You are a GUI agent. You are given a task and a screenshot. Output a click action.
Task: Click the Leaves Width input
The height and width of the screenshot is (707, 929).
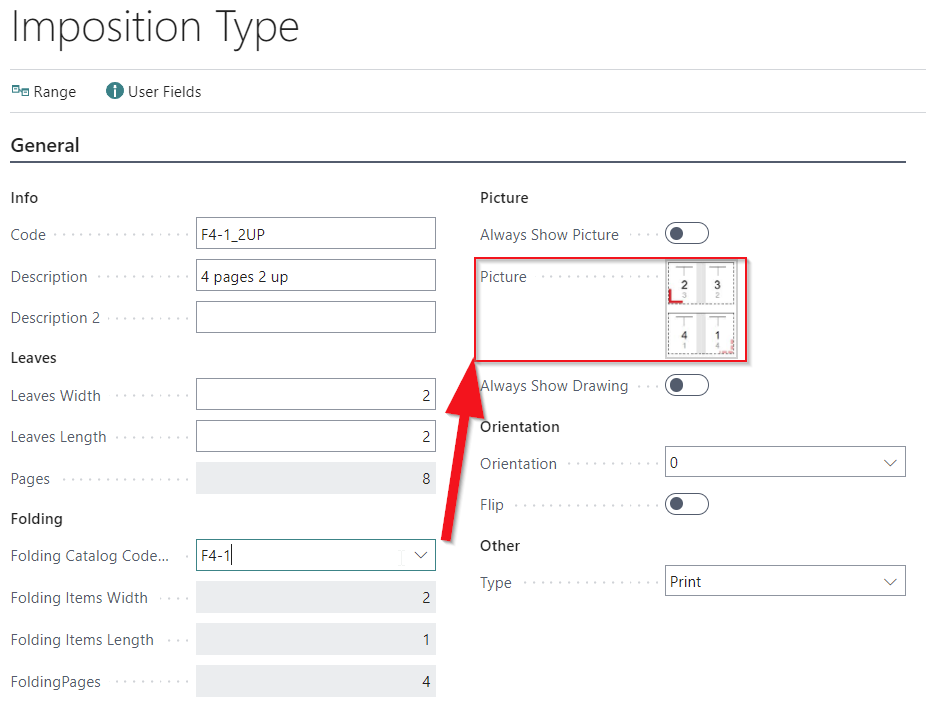(x=315, y=395)
